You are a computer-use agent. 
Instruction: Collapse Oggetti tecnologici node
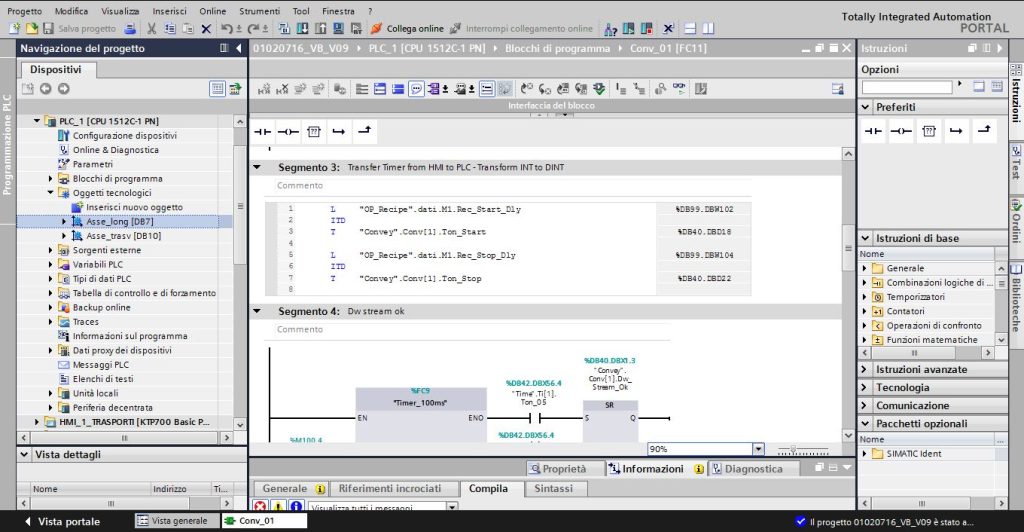point(50,193)
